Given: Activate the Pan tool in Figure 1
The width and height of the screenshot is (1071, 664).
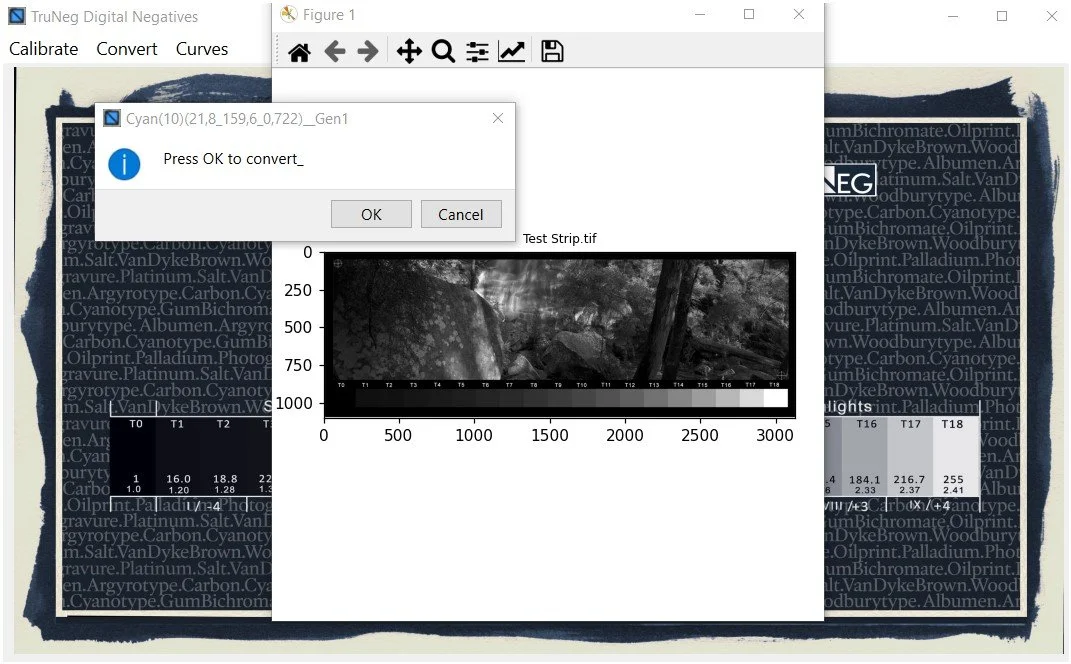Looking at the screenshot, I should [408, 51].
